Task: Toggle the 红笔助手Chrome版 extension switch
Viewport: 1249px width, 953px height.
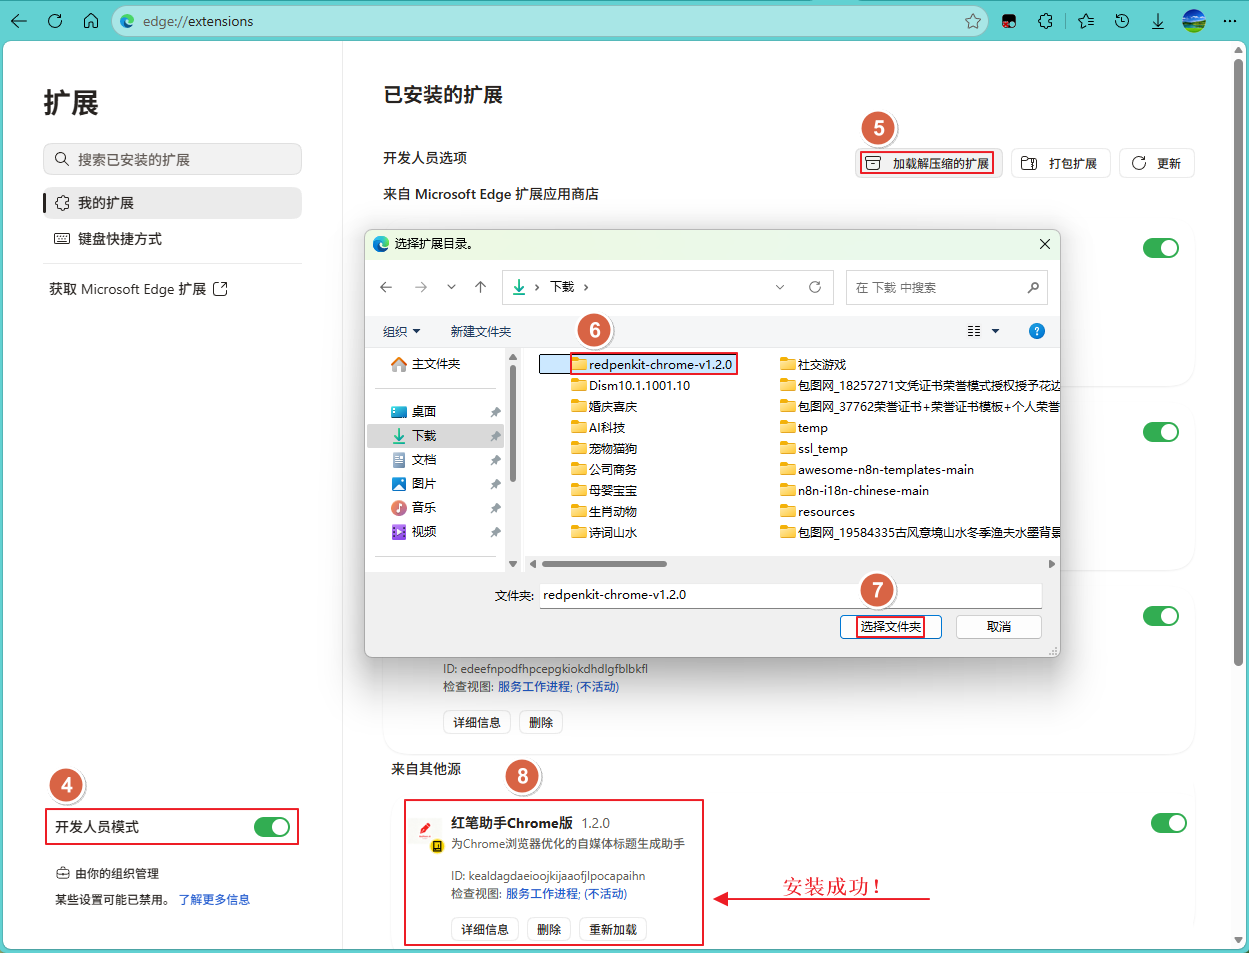Action: 1168,823
